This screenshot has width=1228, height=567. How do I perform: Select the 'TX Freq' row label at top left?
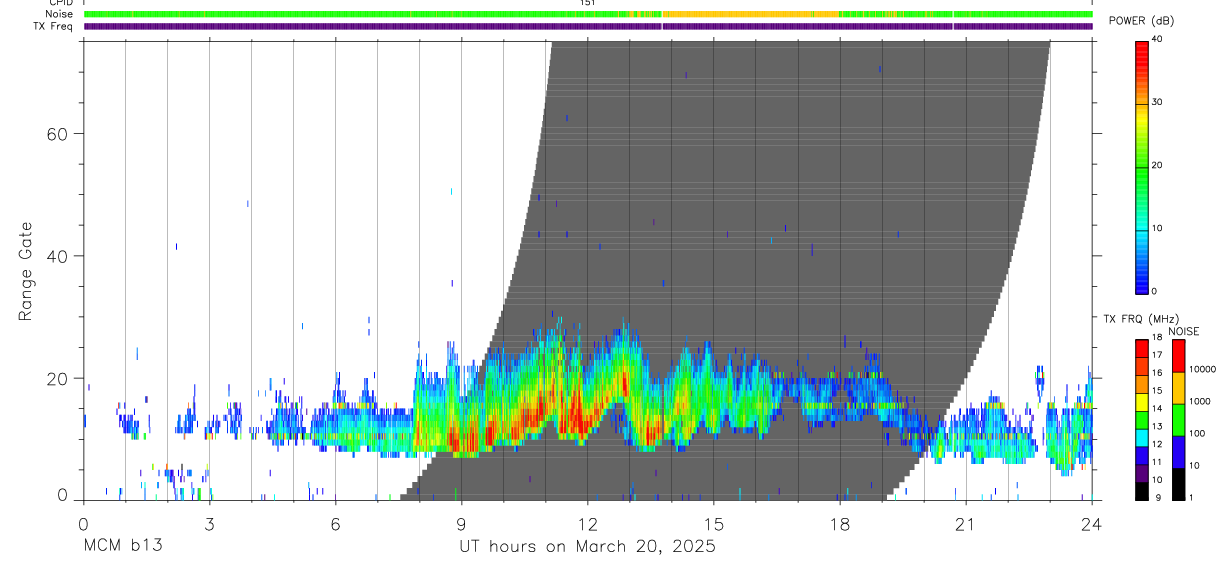pyautogui.click(x=53, y=26)
